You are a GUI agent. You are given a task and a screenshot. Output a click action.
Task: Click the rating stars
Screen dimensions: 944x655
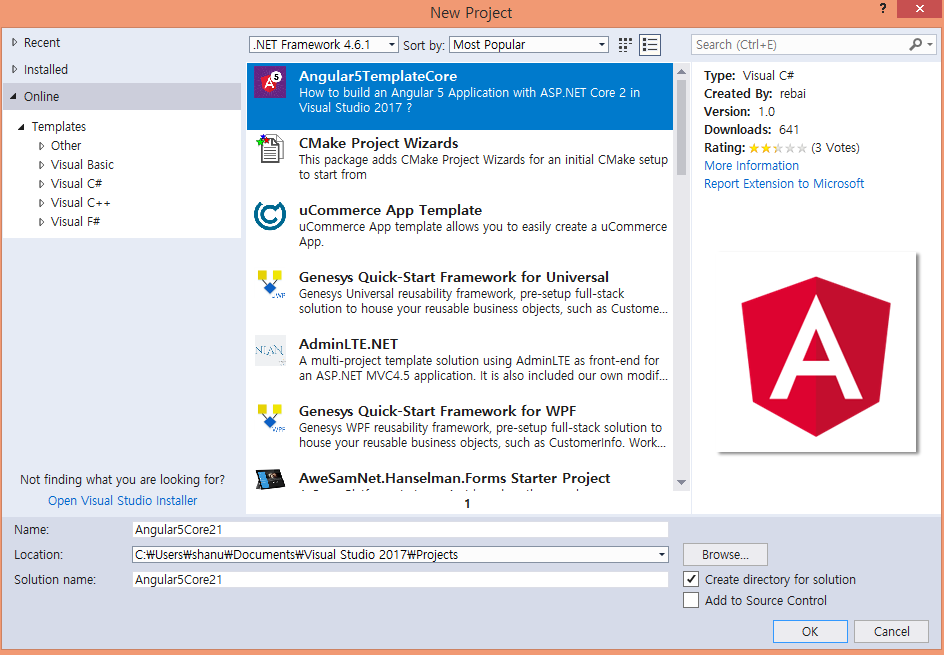click(x=777, y=148)
